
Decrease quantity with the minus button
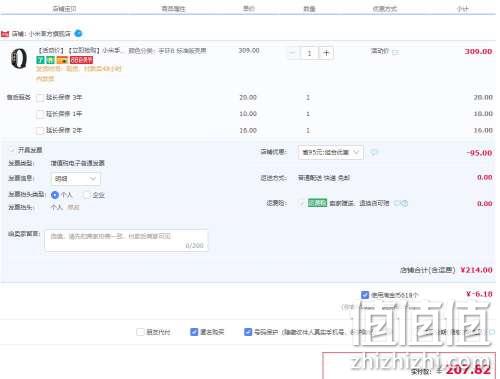click(x=293, y=53)
